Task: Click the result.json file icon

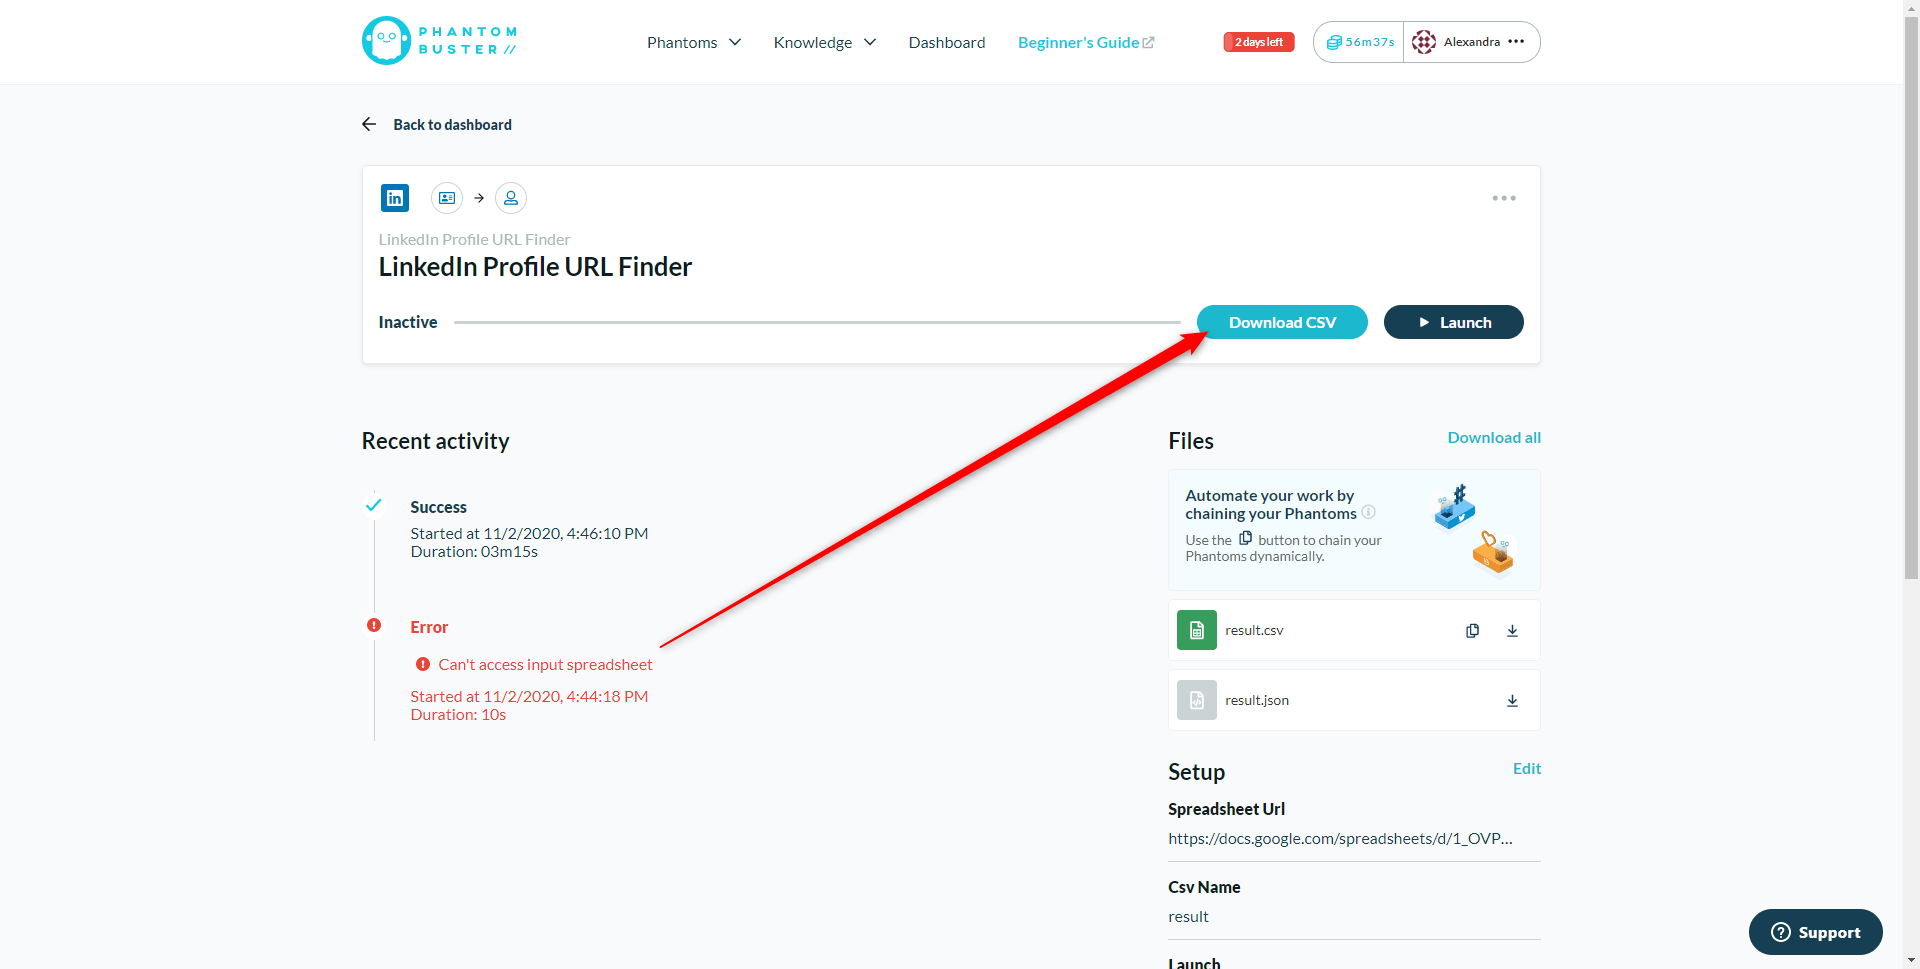Action: pos(1197,700)
